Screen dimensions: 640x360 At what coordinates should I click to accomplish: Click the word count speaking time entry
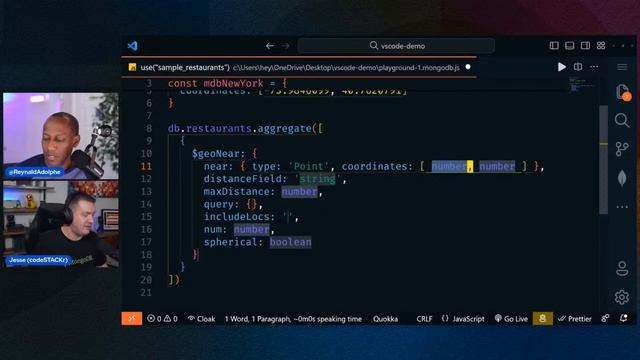coord(293,319)
